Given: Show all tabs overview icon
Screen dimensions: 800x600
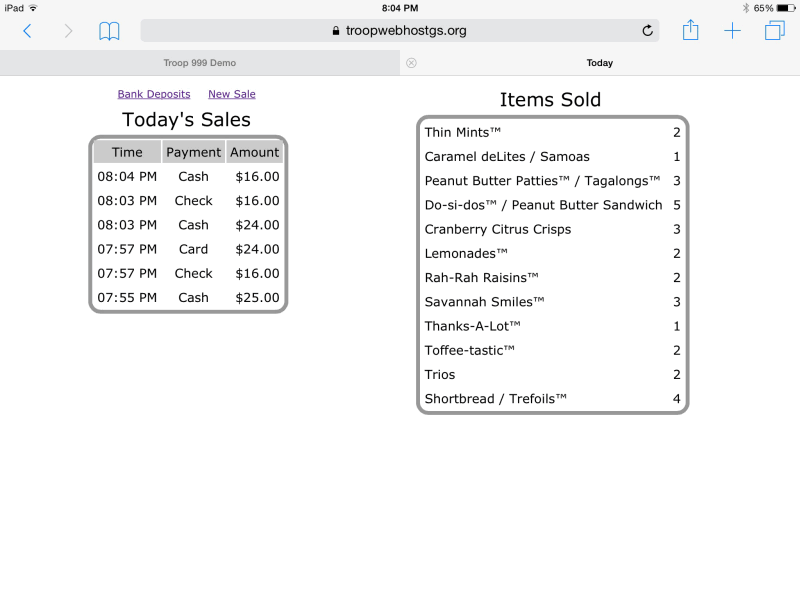Looking at the screenshot, I should point(774,30).
